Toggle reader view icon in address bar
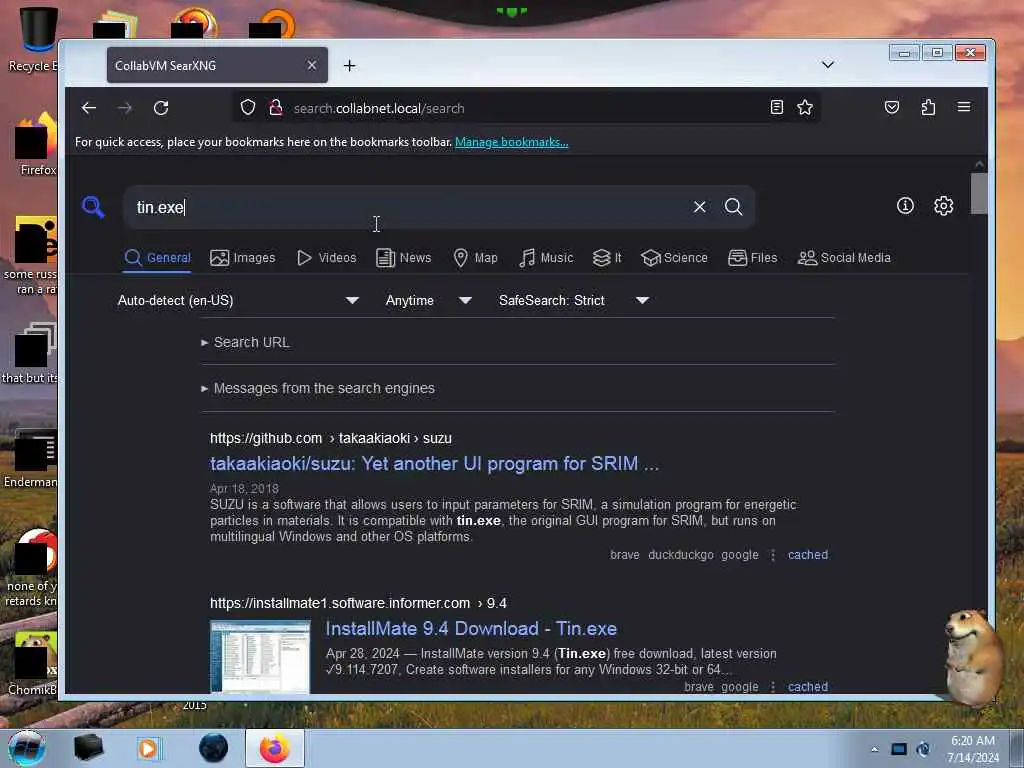The width and height of the screenshot is (1024, 768). click(x=776, y=107)
